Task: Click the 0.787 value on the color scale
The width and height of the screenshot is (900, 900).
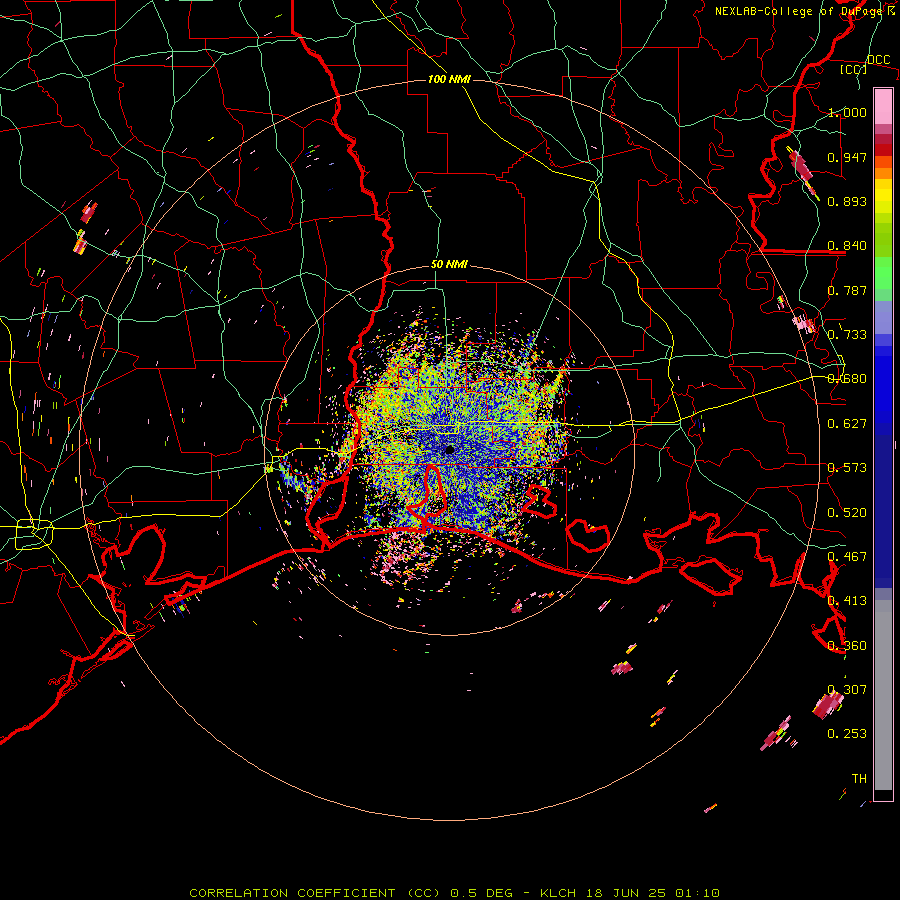Action: tap(847, 290)
